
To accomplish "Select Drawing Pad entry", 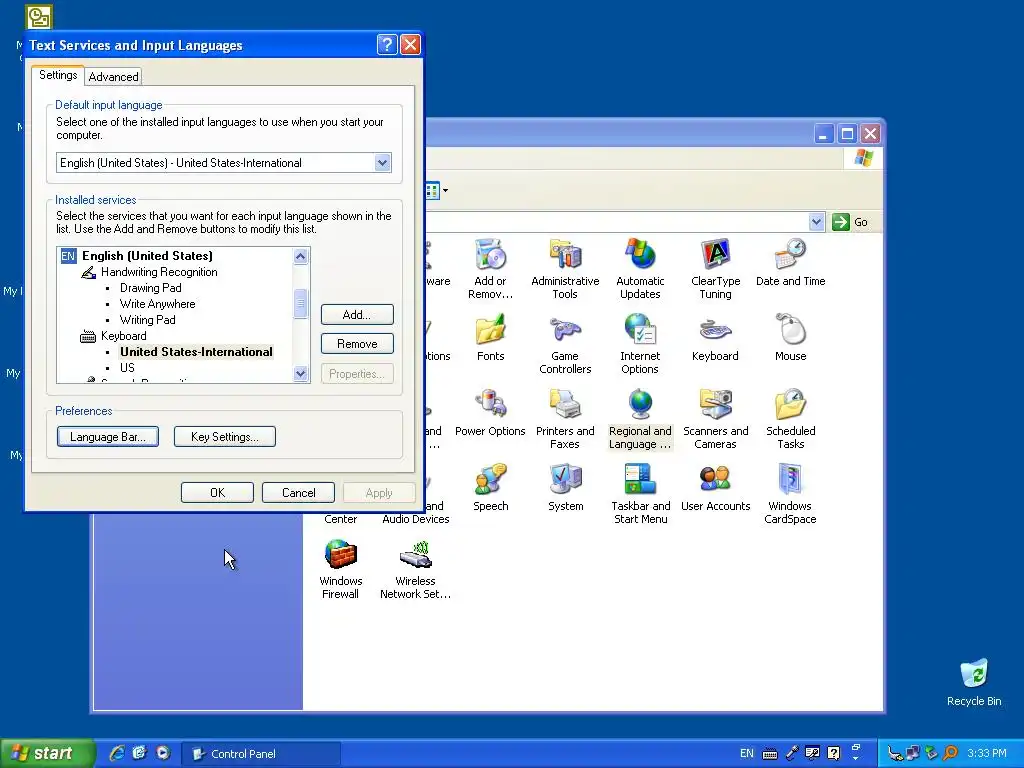I will click(x=151, y=288).
